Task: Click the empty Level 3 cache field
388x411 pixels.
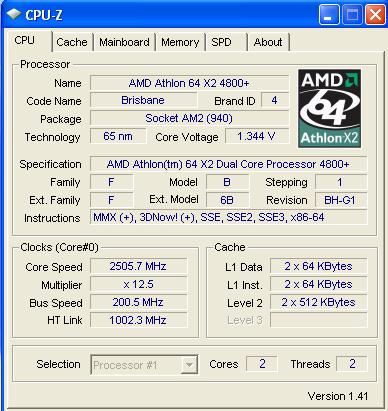Action: 319,320
